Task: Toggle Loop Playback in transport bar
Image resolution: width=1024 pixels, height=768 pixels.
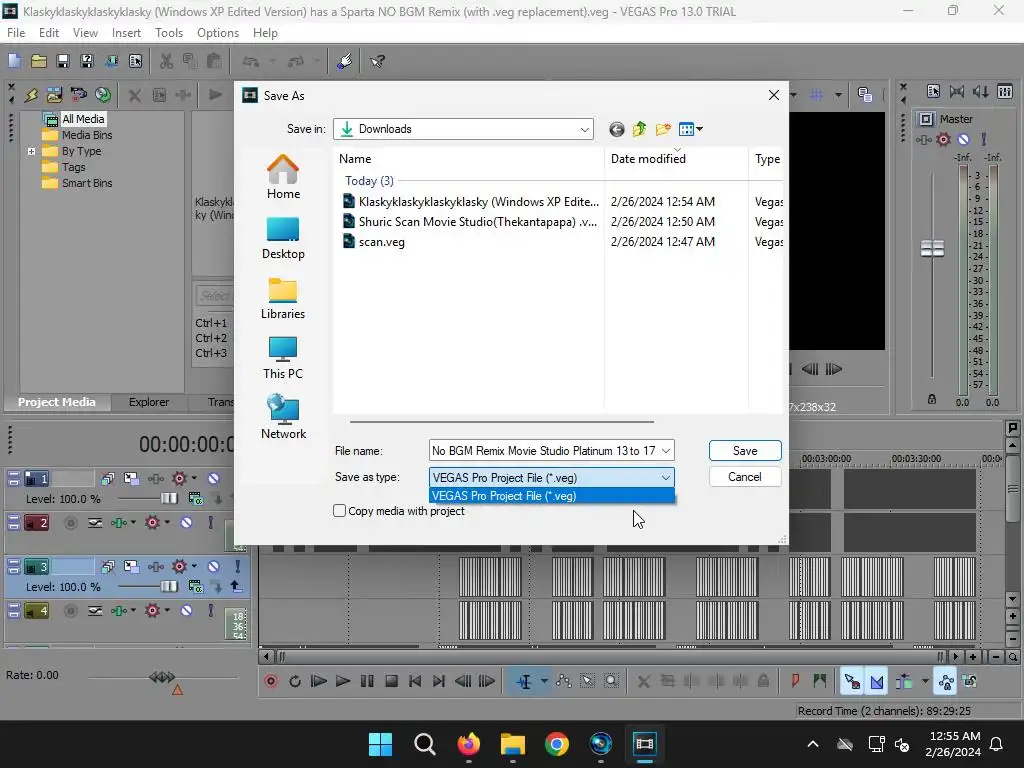Action: pos(295,681)
